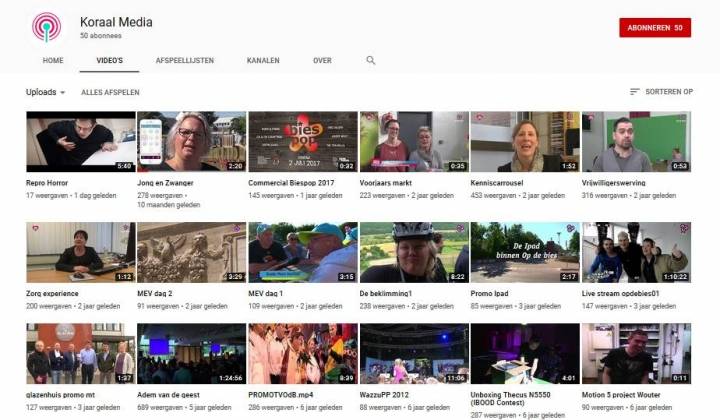Open the WazzuPP 2012 video thumbnail
720x420 pixels.
(413, 354)
